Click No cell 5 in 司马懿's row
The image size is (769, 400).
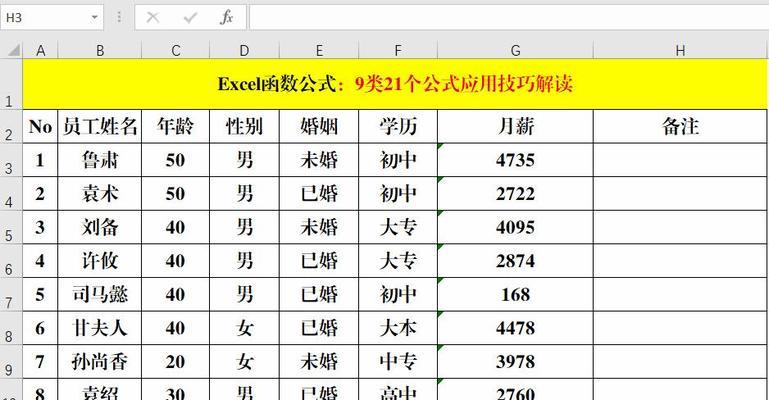pyautogui.click(x=40, y=295)
